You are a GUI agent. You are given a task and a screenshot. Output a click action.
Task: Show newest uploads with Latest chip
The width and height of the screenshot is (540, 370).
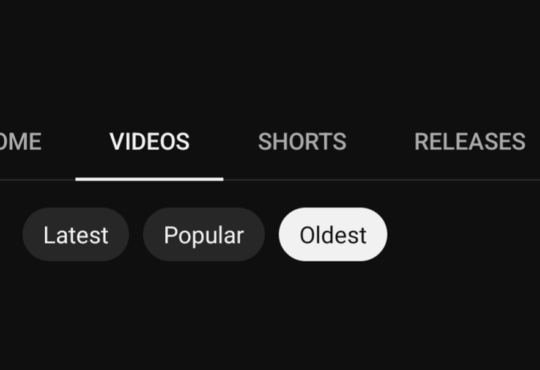[x=76, y=235]
